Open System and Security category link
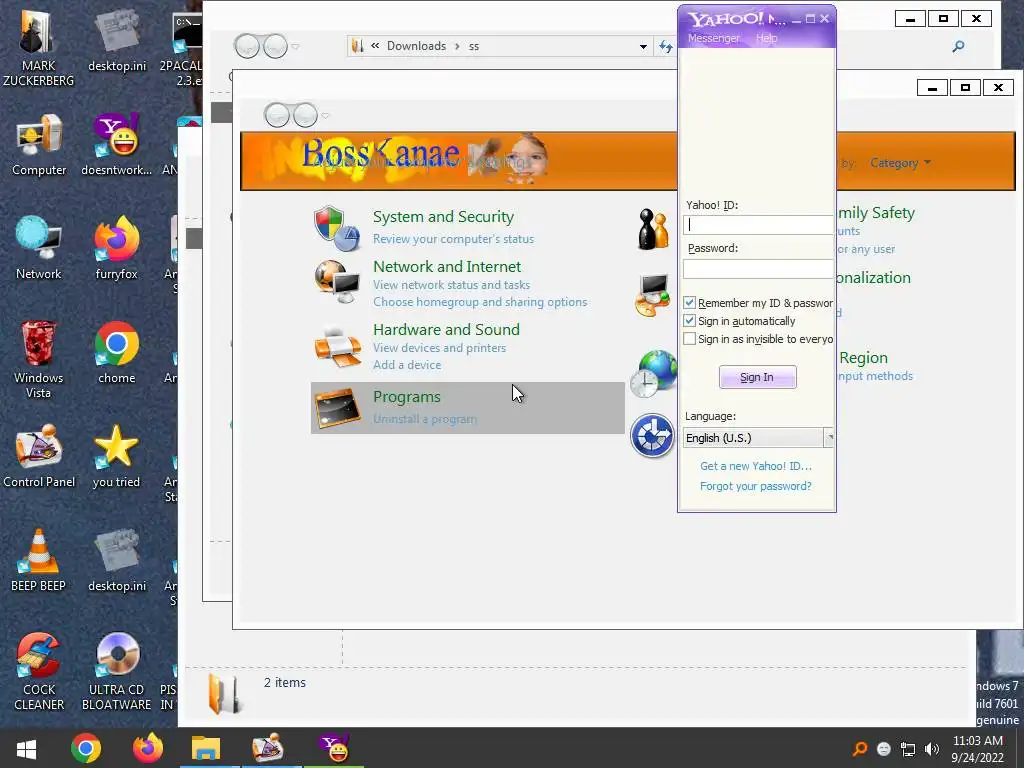The width and height of the screenshot is (1024, 768). [443, 217]
